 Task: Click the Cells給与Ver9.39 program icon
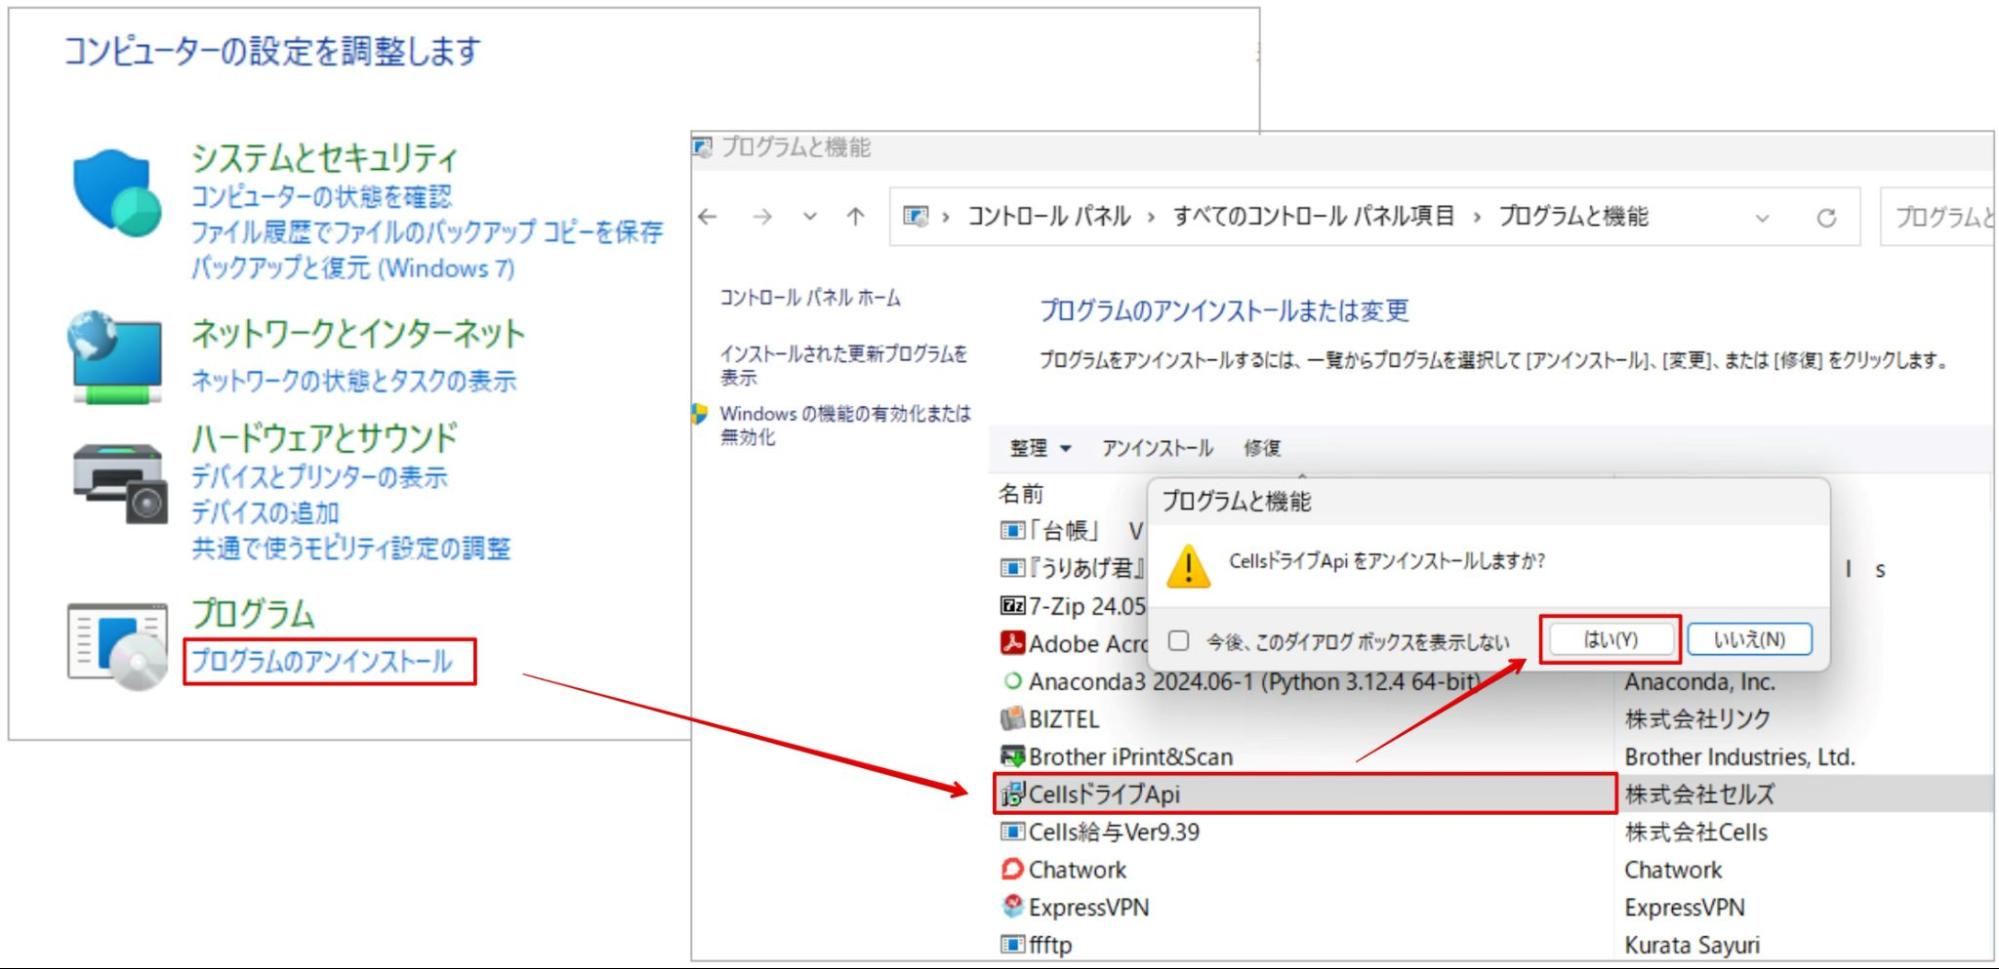point(1012,831)
